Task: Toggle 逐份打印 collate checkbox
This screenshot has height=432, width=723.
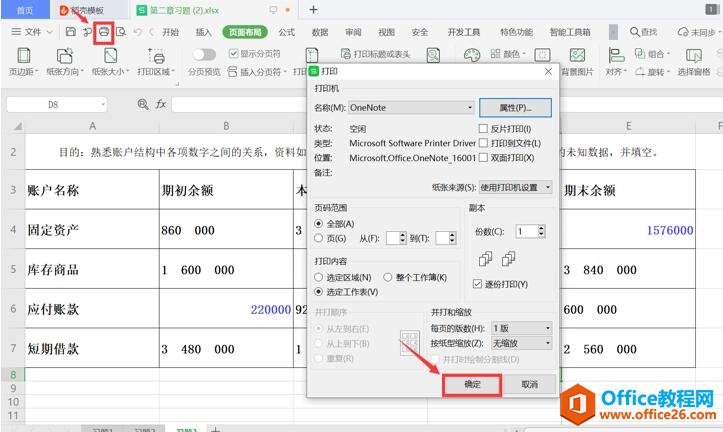Action: (477, 284)
